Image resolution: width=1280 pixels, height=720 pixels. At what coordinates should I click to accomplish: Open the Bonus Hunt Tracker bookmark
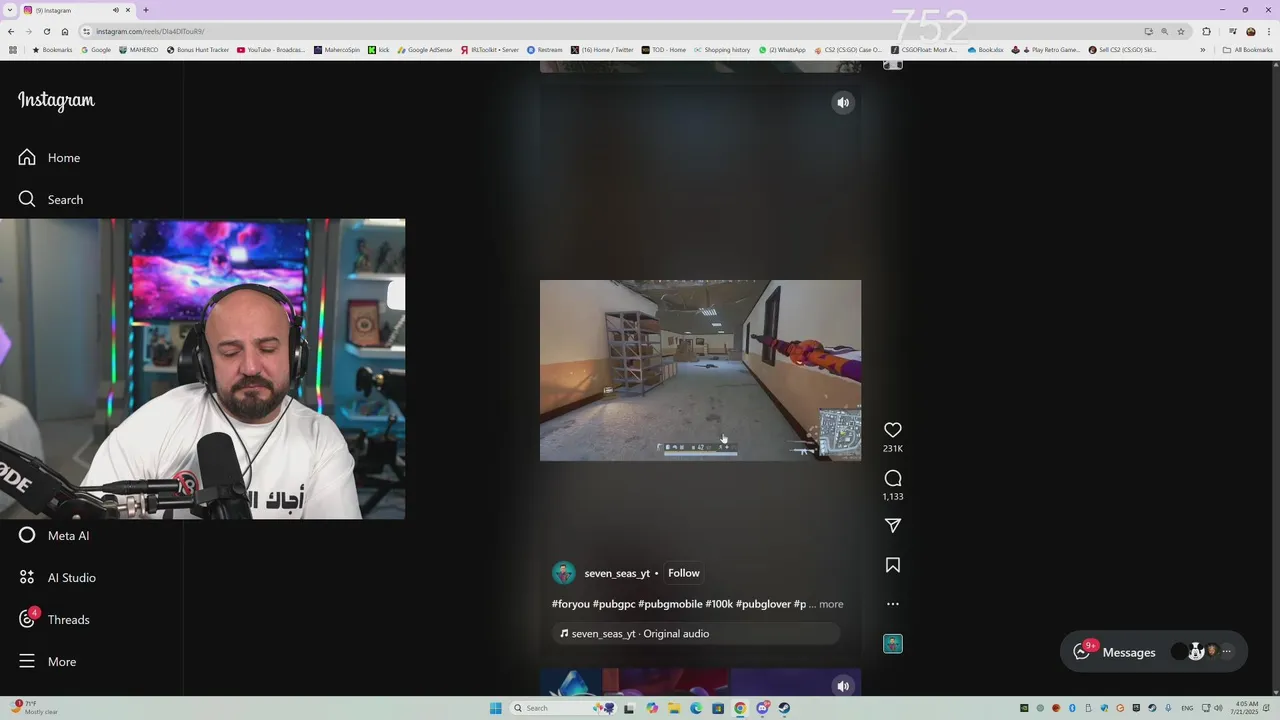(x=197, y=49)
